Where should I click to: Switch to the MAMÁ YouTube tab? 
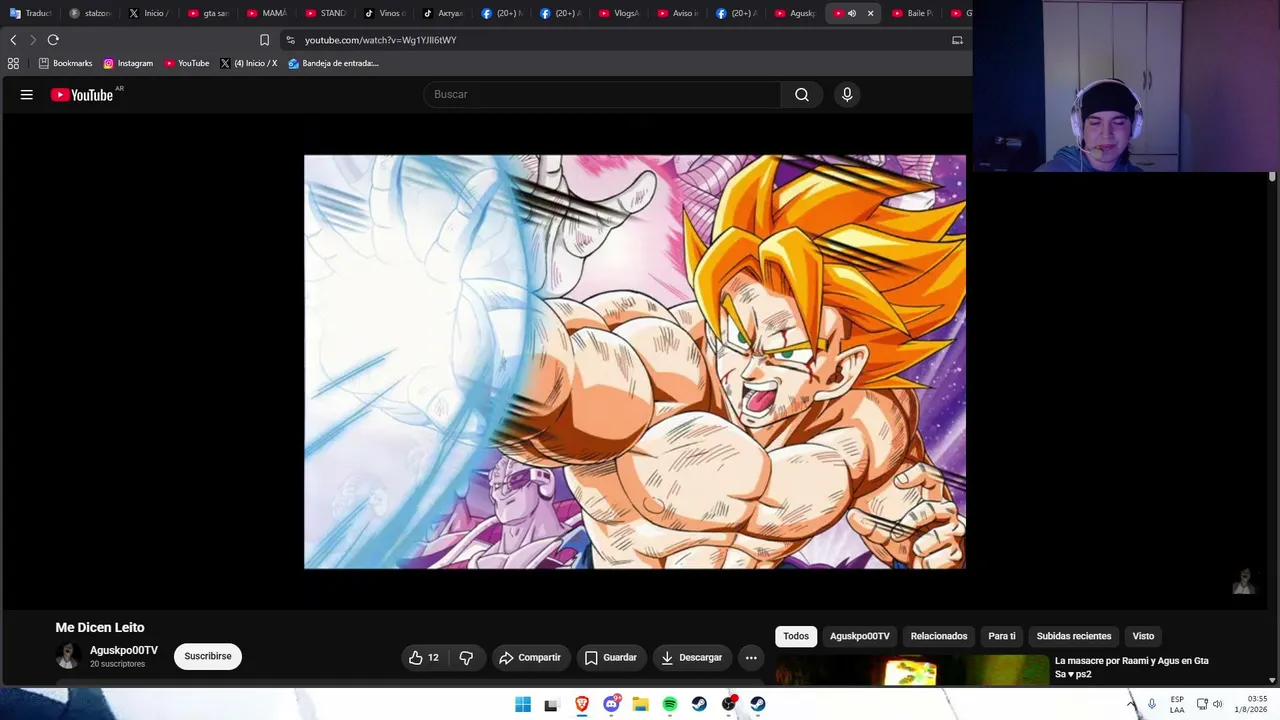[x=267, y=13]
